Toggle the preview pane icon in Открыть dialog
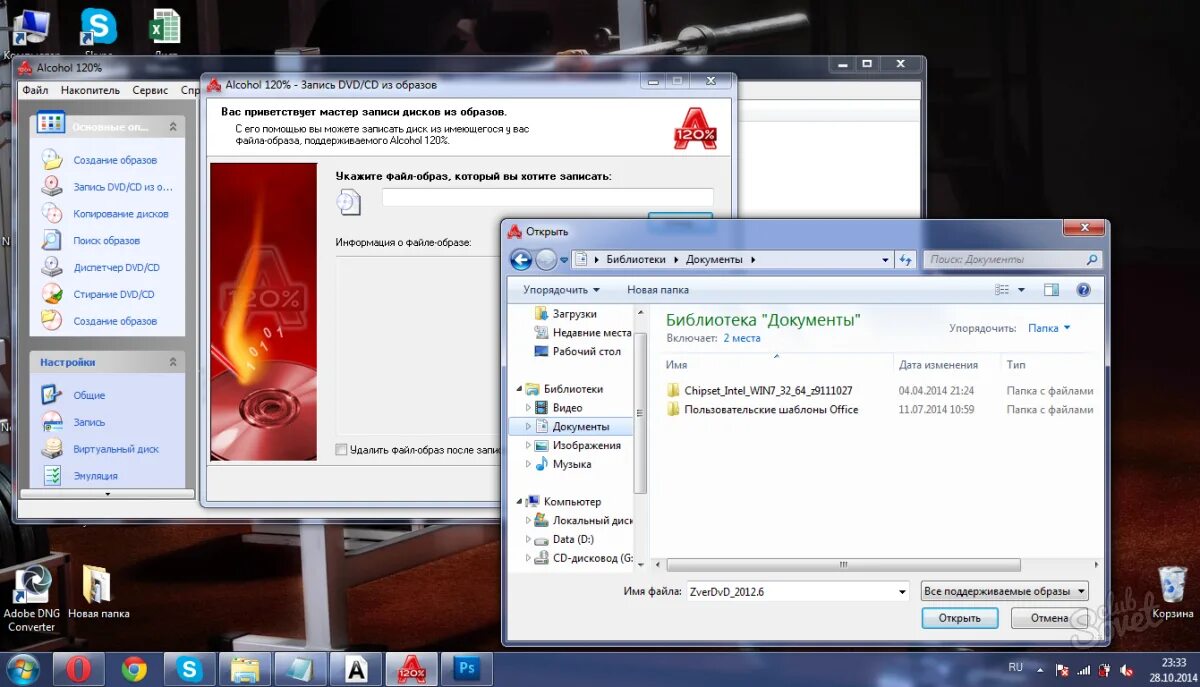Screen dimensions: 1200x687 [1051, 290]
